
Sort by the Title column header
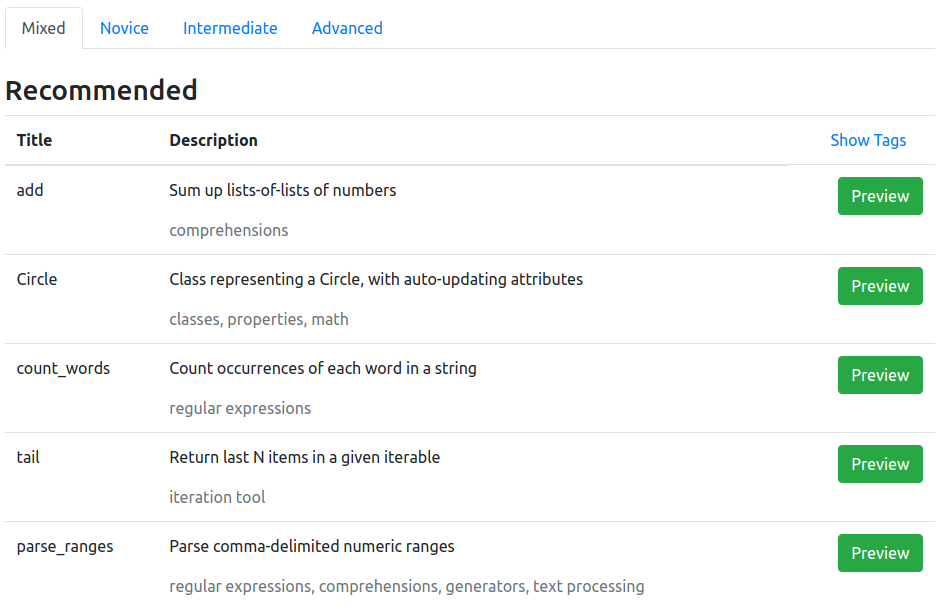click(x=34, y=140)
